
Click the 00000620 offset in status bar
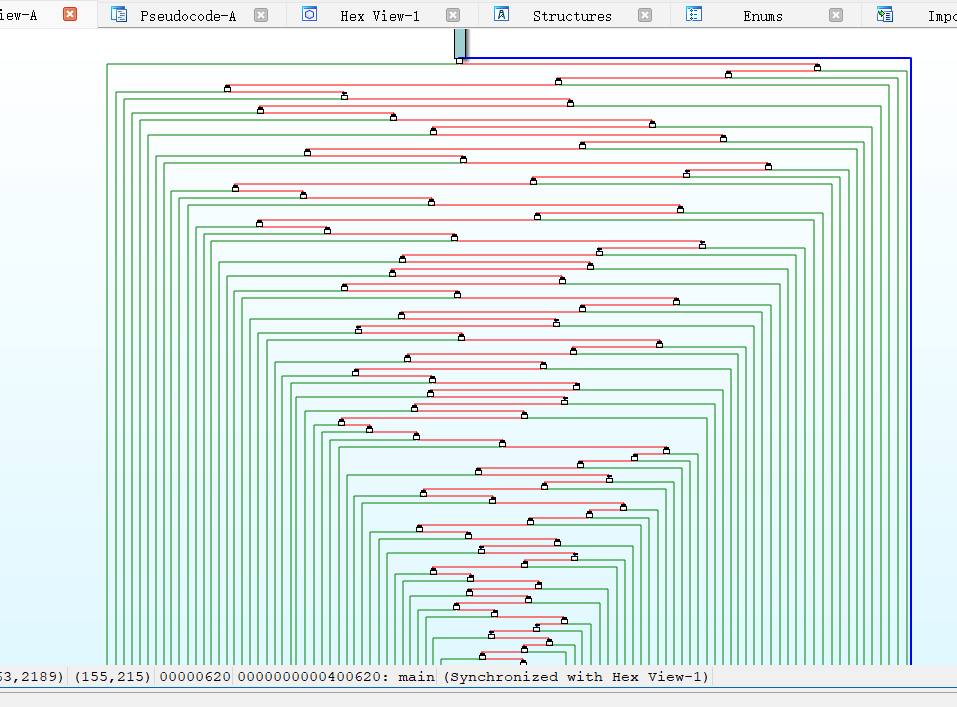click(195, 677)
